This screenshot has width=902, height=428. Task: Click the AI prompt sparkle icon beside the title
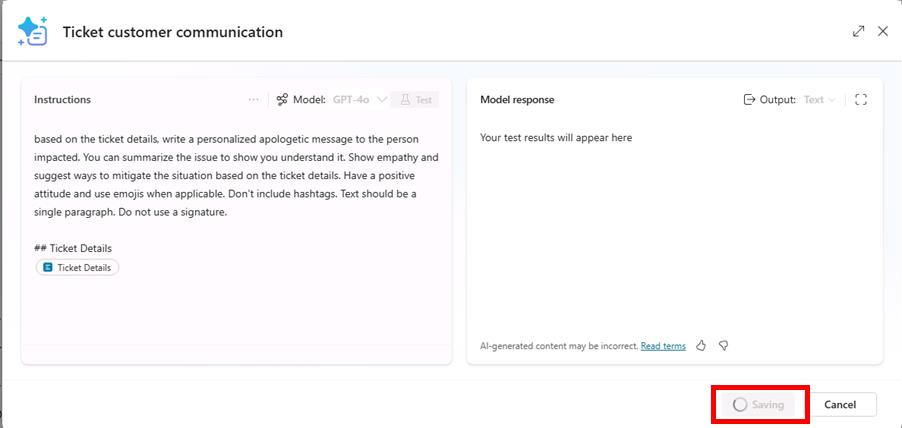tap(32, 31)
